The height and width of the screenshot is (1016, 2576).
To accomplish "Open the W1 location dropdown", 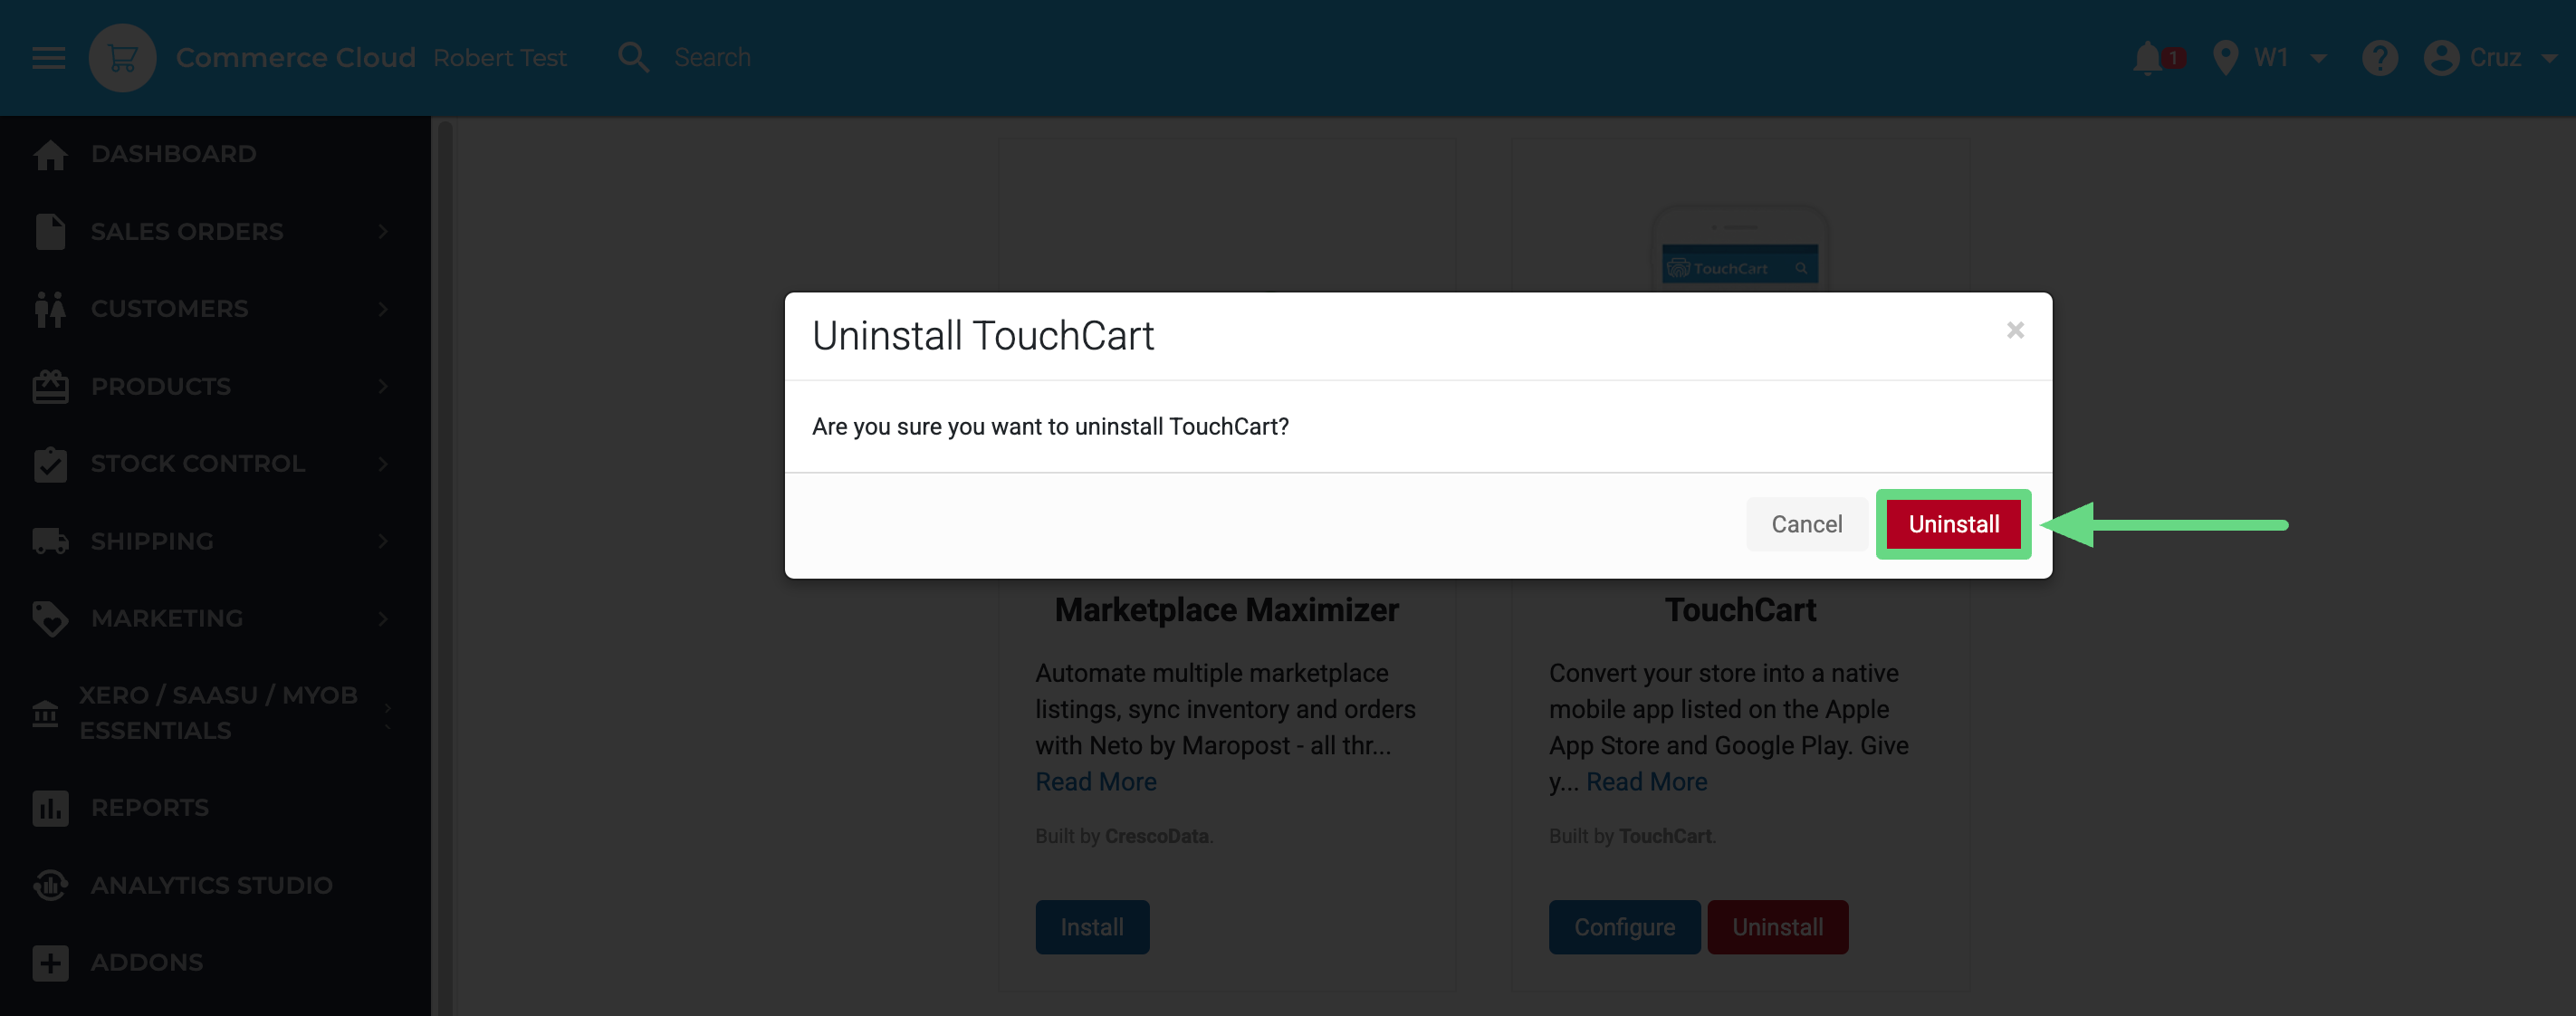I will 2288,57.
